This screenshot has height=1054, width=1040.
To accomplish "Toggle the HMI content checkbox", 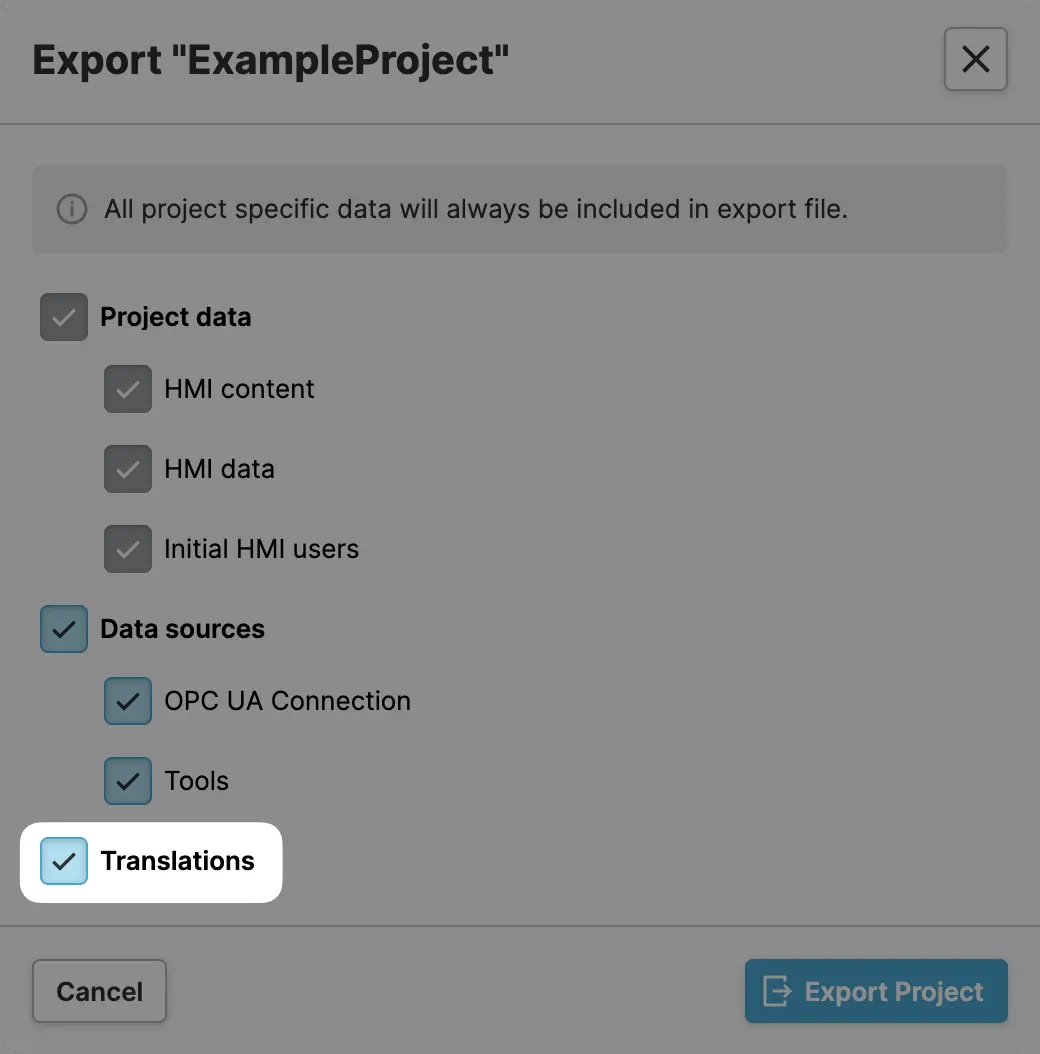I will [x=128, y=389].
